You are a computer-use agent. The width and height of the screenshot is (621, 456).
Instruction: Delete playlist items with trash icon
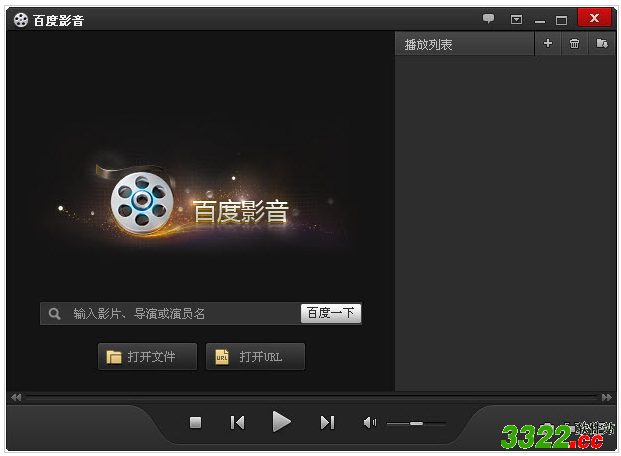[x=574, y=43]
